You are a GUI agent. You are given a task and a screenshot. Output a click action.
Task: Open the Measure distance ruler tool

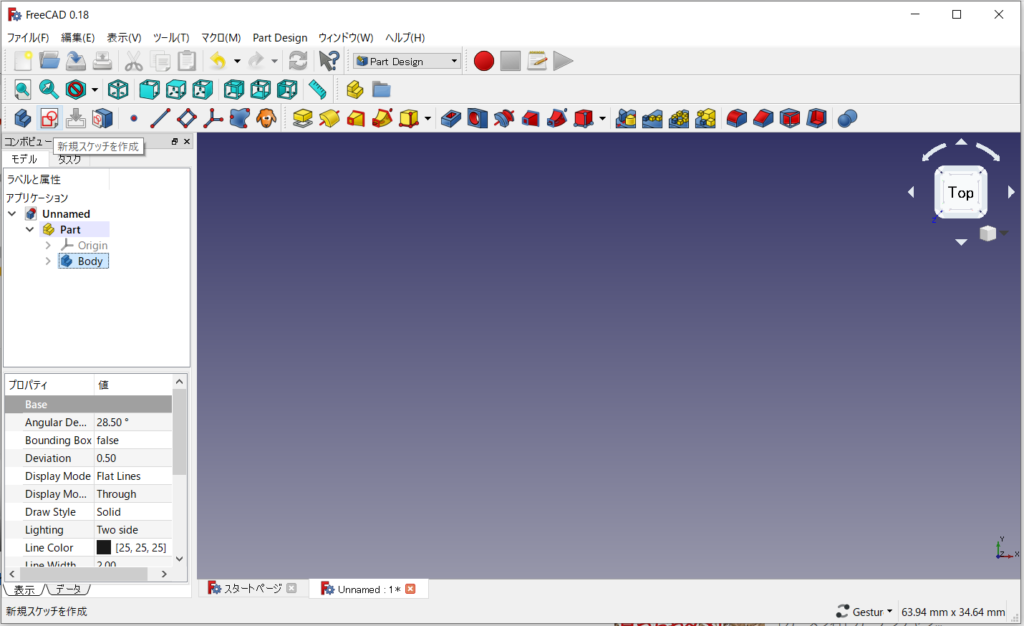317,89
